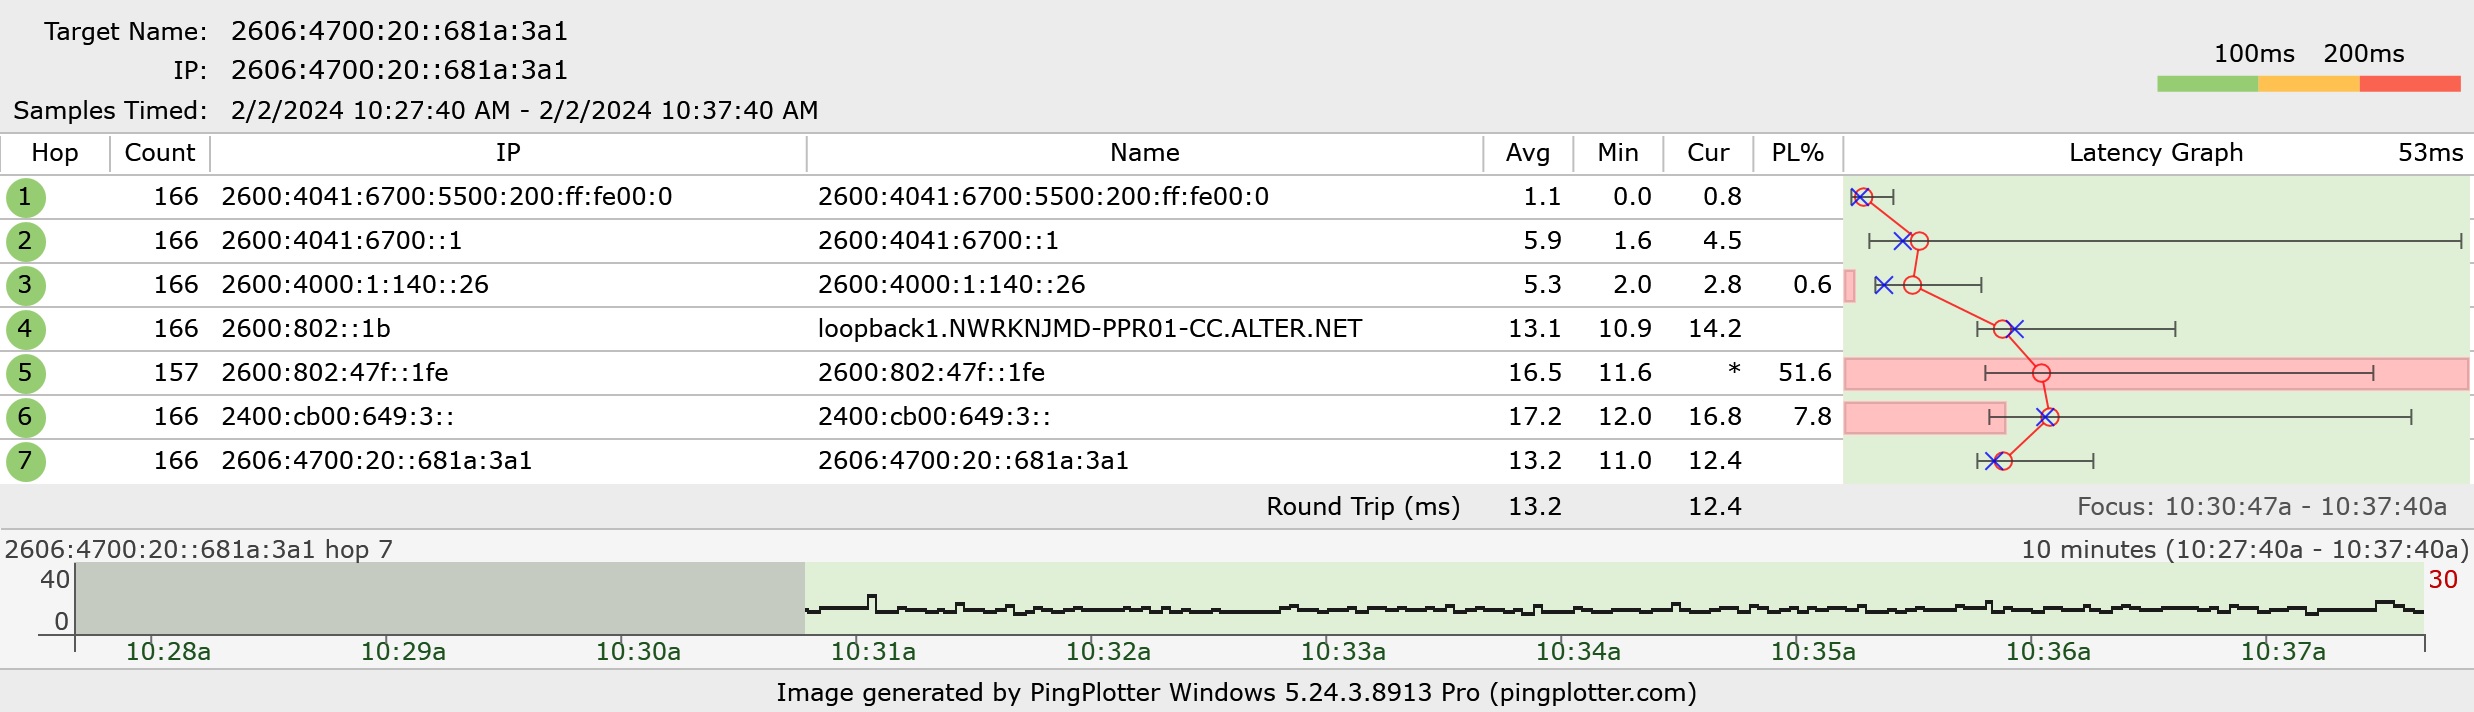Viewport: 2474px width, 712px height.
Task: Select the hop 2 green circle icon
Action: coord(25,241)
